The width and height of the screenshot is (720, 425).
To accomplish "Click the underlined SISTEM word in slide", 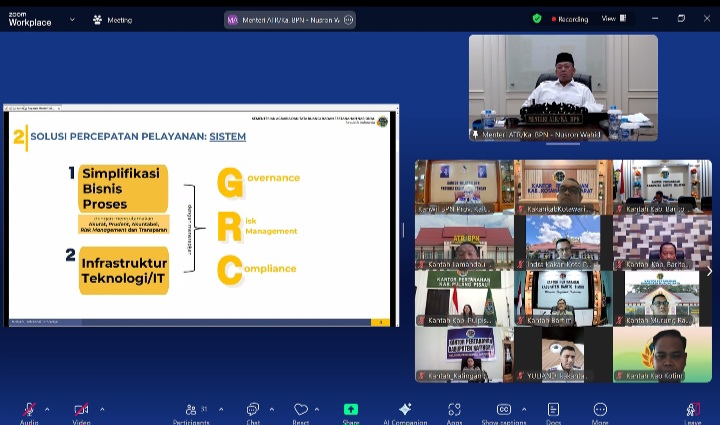I will [227, 136].
